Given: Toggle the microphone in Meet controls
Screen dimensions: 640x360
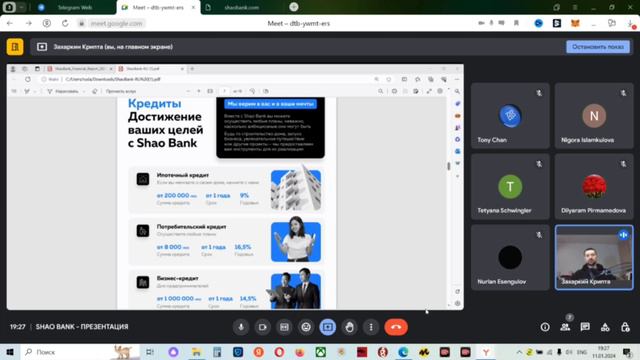Looking at the screenshot, I should click(x=241, y=327).
